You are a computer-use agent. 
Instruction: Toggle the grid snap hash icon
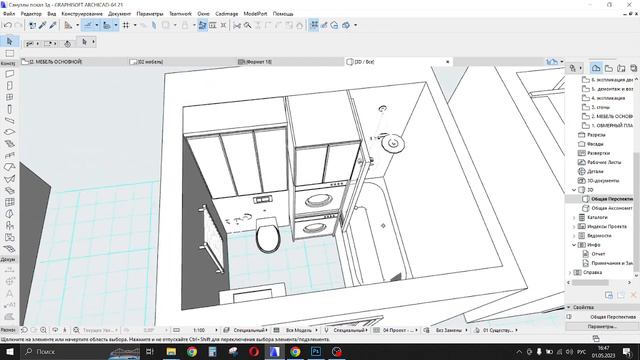pos(126,25)
